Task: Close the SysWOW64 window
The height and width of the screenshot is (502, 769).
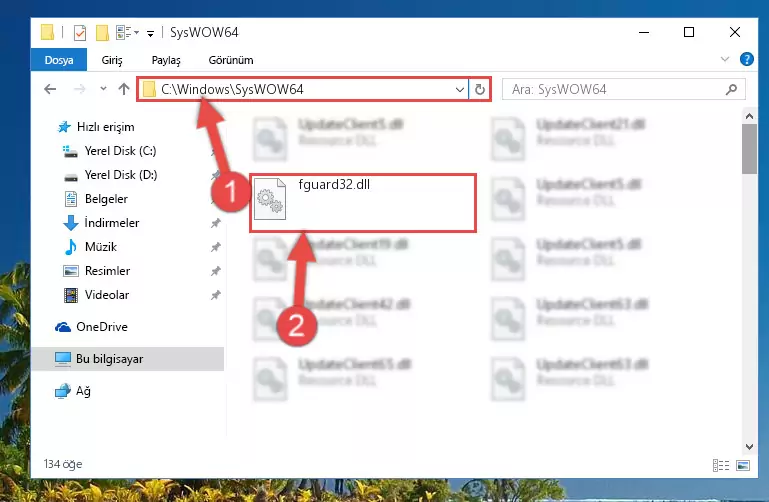Action: pyautogui.click(x=734, y=32)
